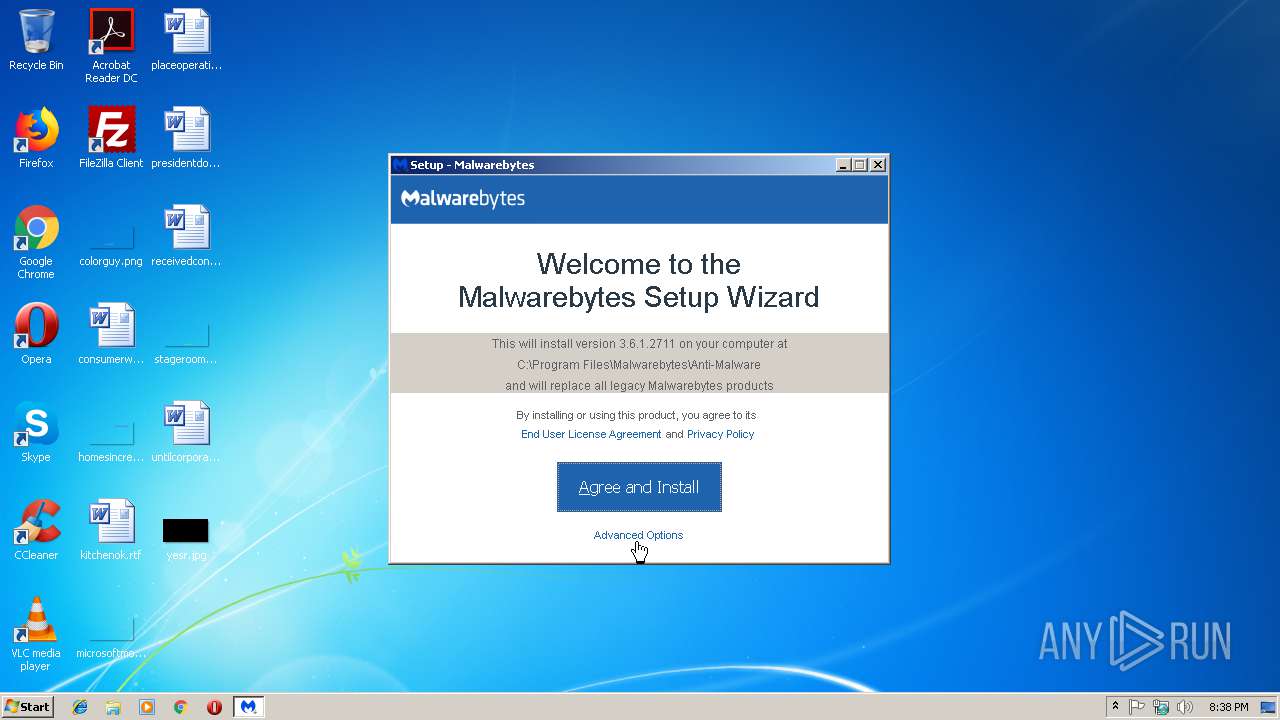Select the consumerw… Word document icon
1280x720 pixels.
[x=111, y=334]
